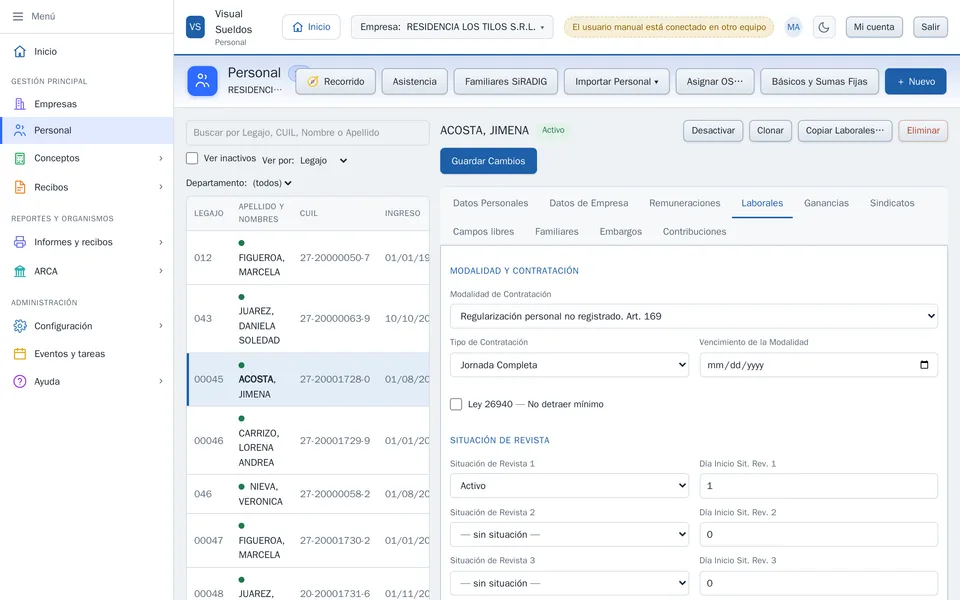Open the Modalidad de Contratación dropdown

coord(694,317)
